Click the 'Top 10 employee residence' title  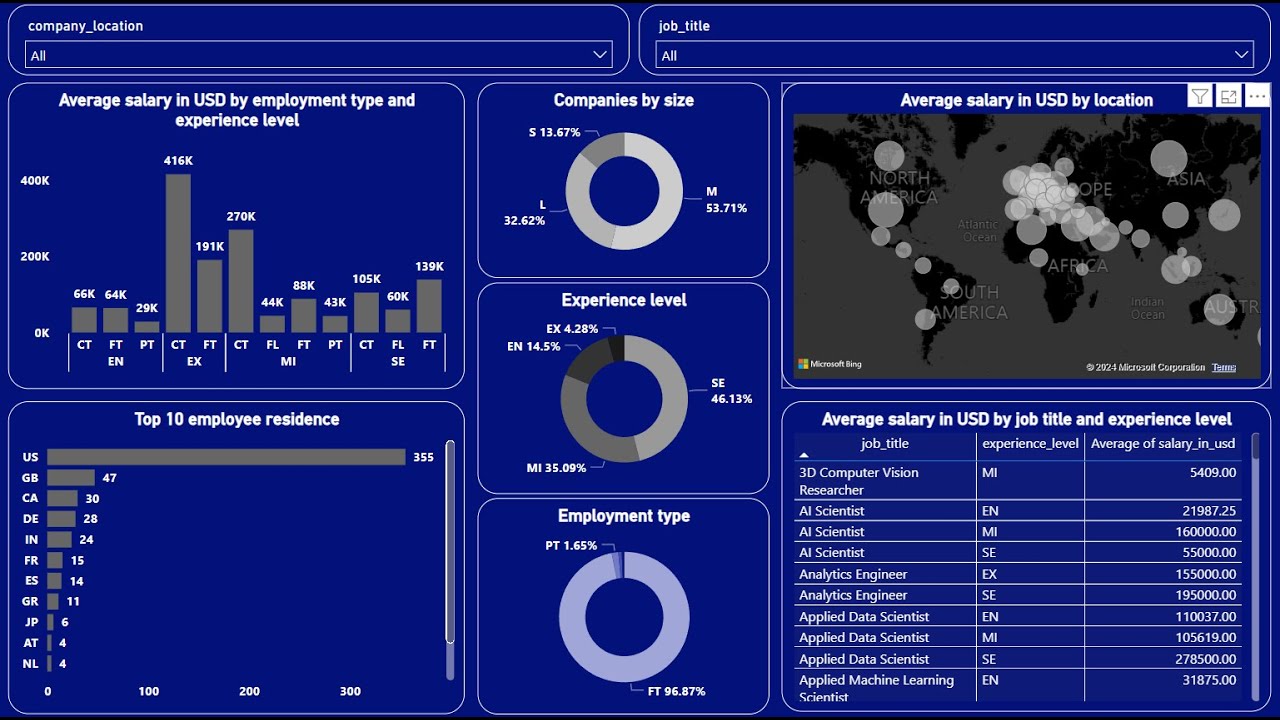(x=237, y=419)
